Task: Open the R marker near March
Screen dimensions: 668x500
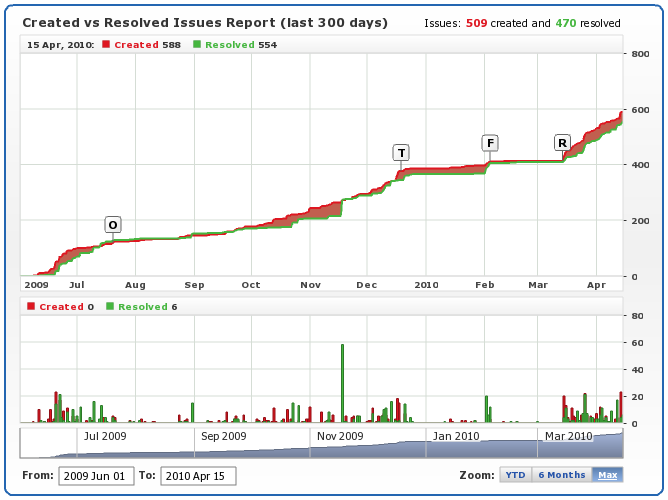Action: pos(563,143)
